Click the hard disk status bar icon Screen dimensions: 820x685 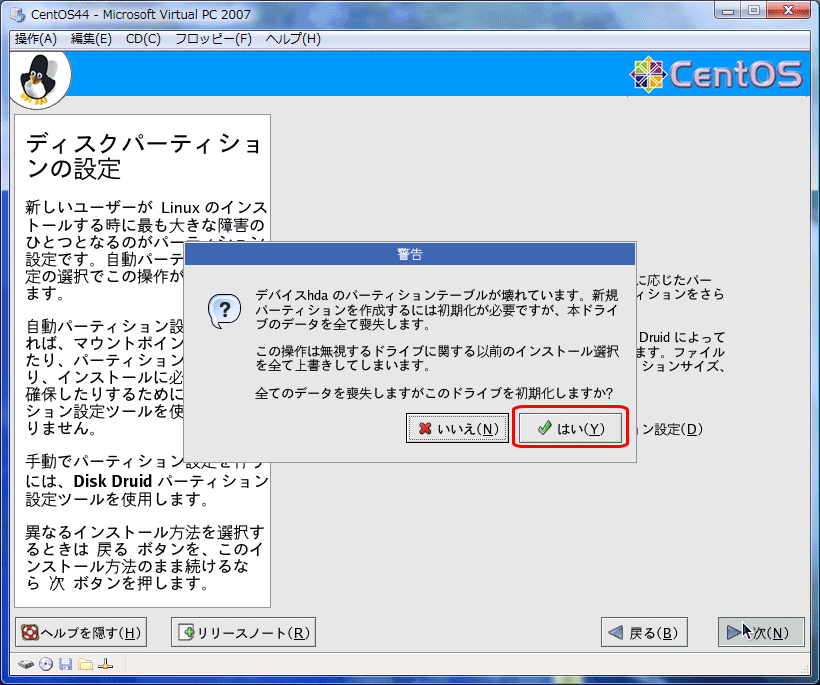click(x=26, y=665)
